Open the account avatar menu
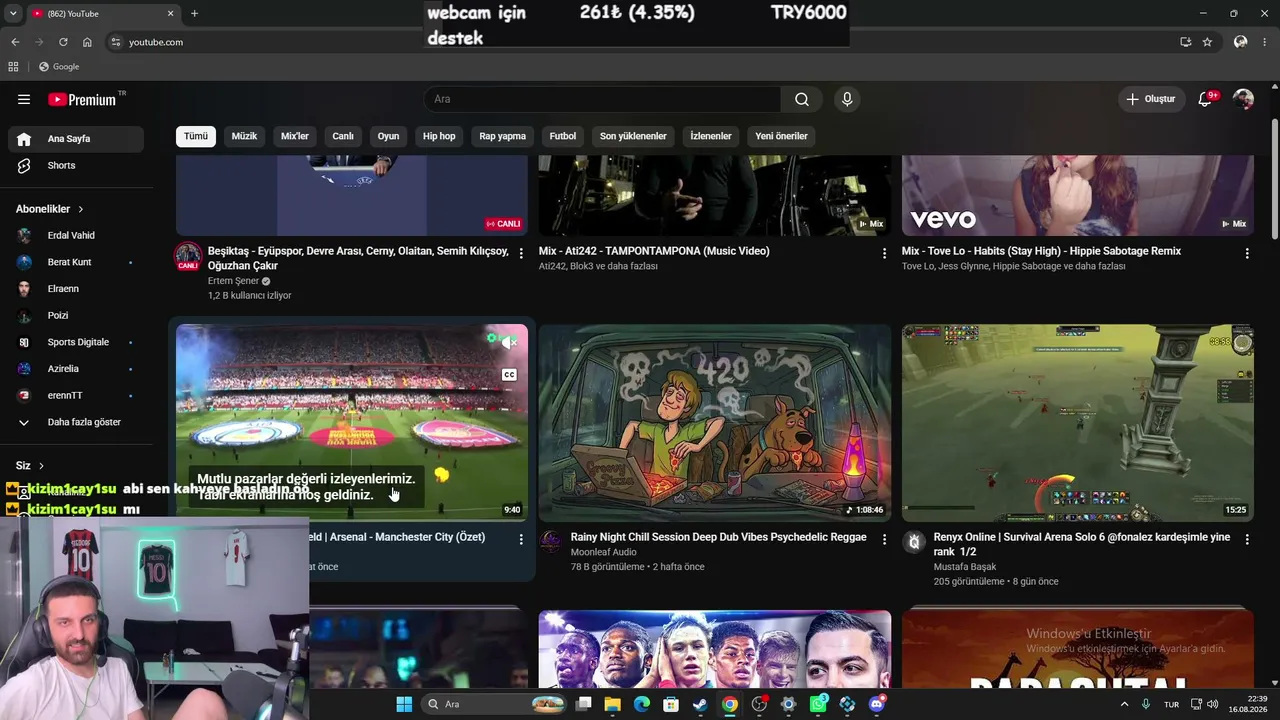Screen dimensions: 1280x720 point(1243,99)
